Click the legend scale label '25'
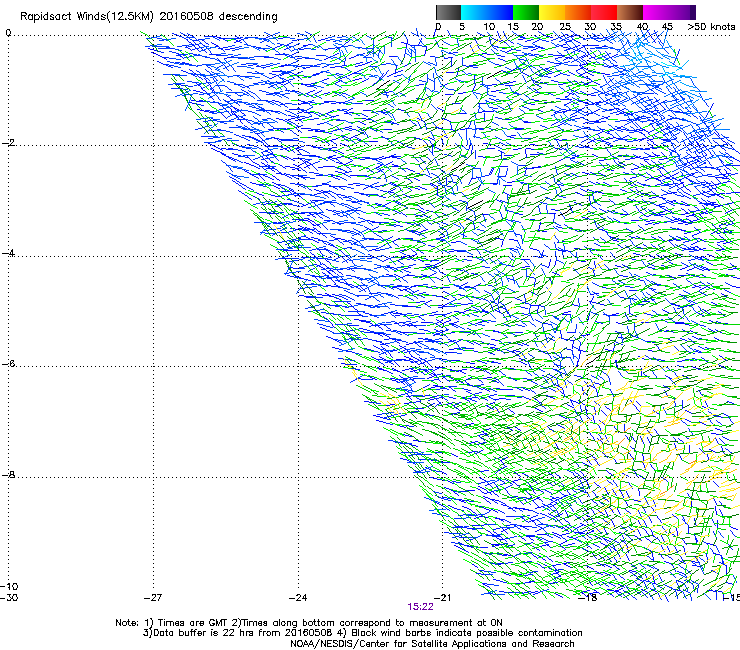The height and width of the screenshot is (650, 740). 564,27
